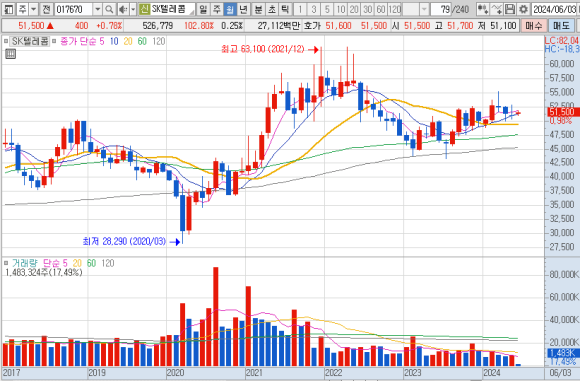Open chart settings gear icon
580x381 pixels.
point(523,9)
